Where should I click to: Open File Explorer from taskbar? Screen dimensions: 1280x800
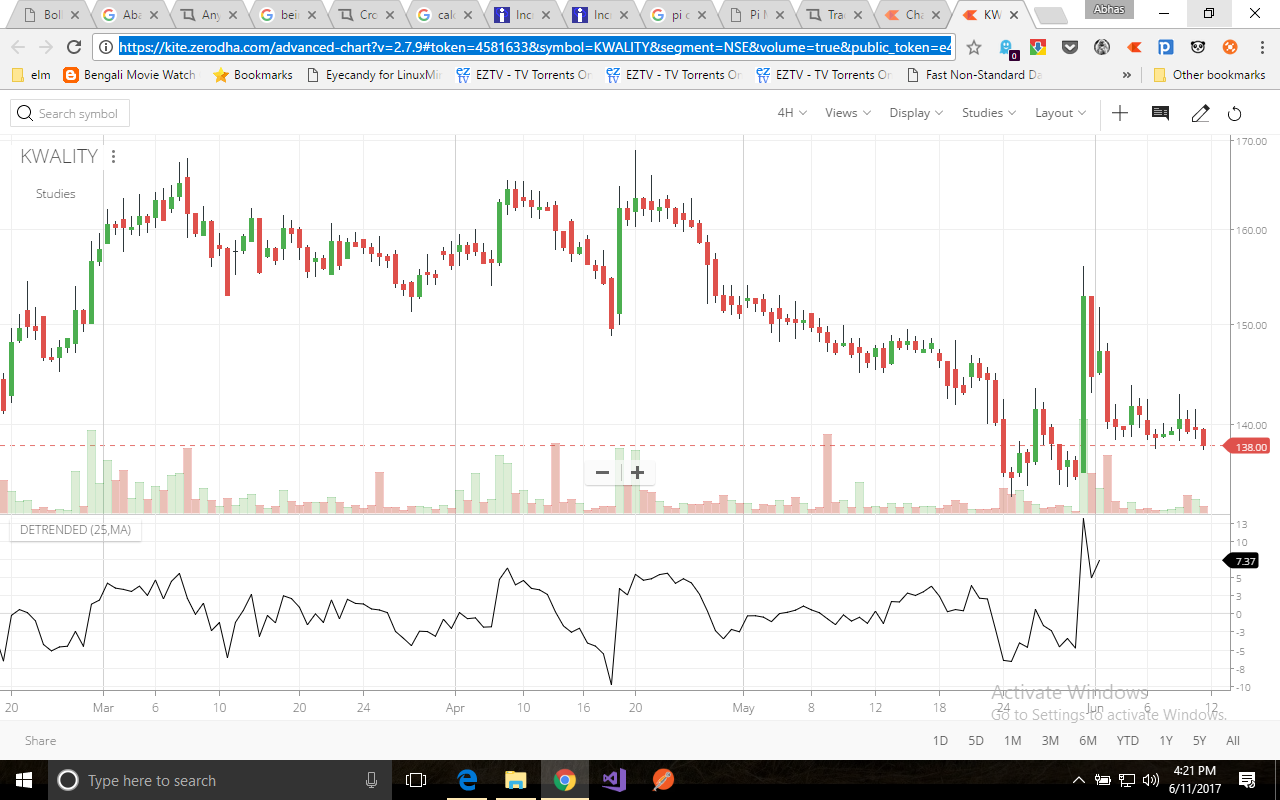pos(515,780)
